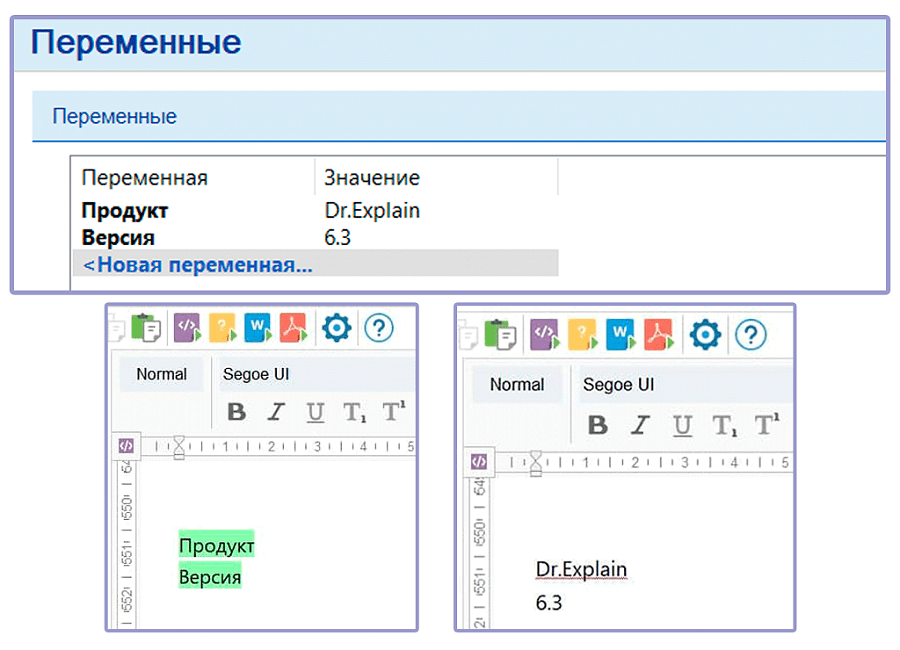This screenshot has width=900, height=650.
Task: Click the green 'Продукт' placeholder in the editor
Action: (x=216, y=545)
